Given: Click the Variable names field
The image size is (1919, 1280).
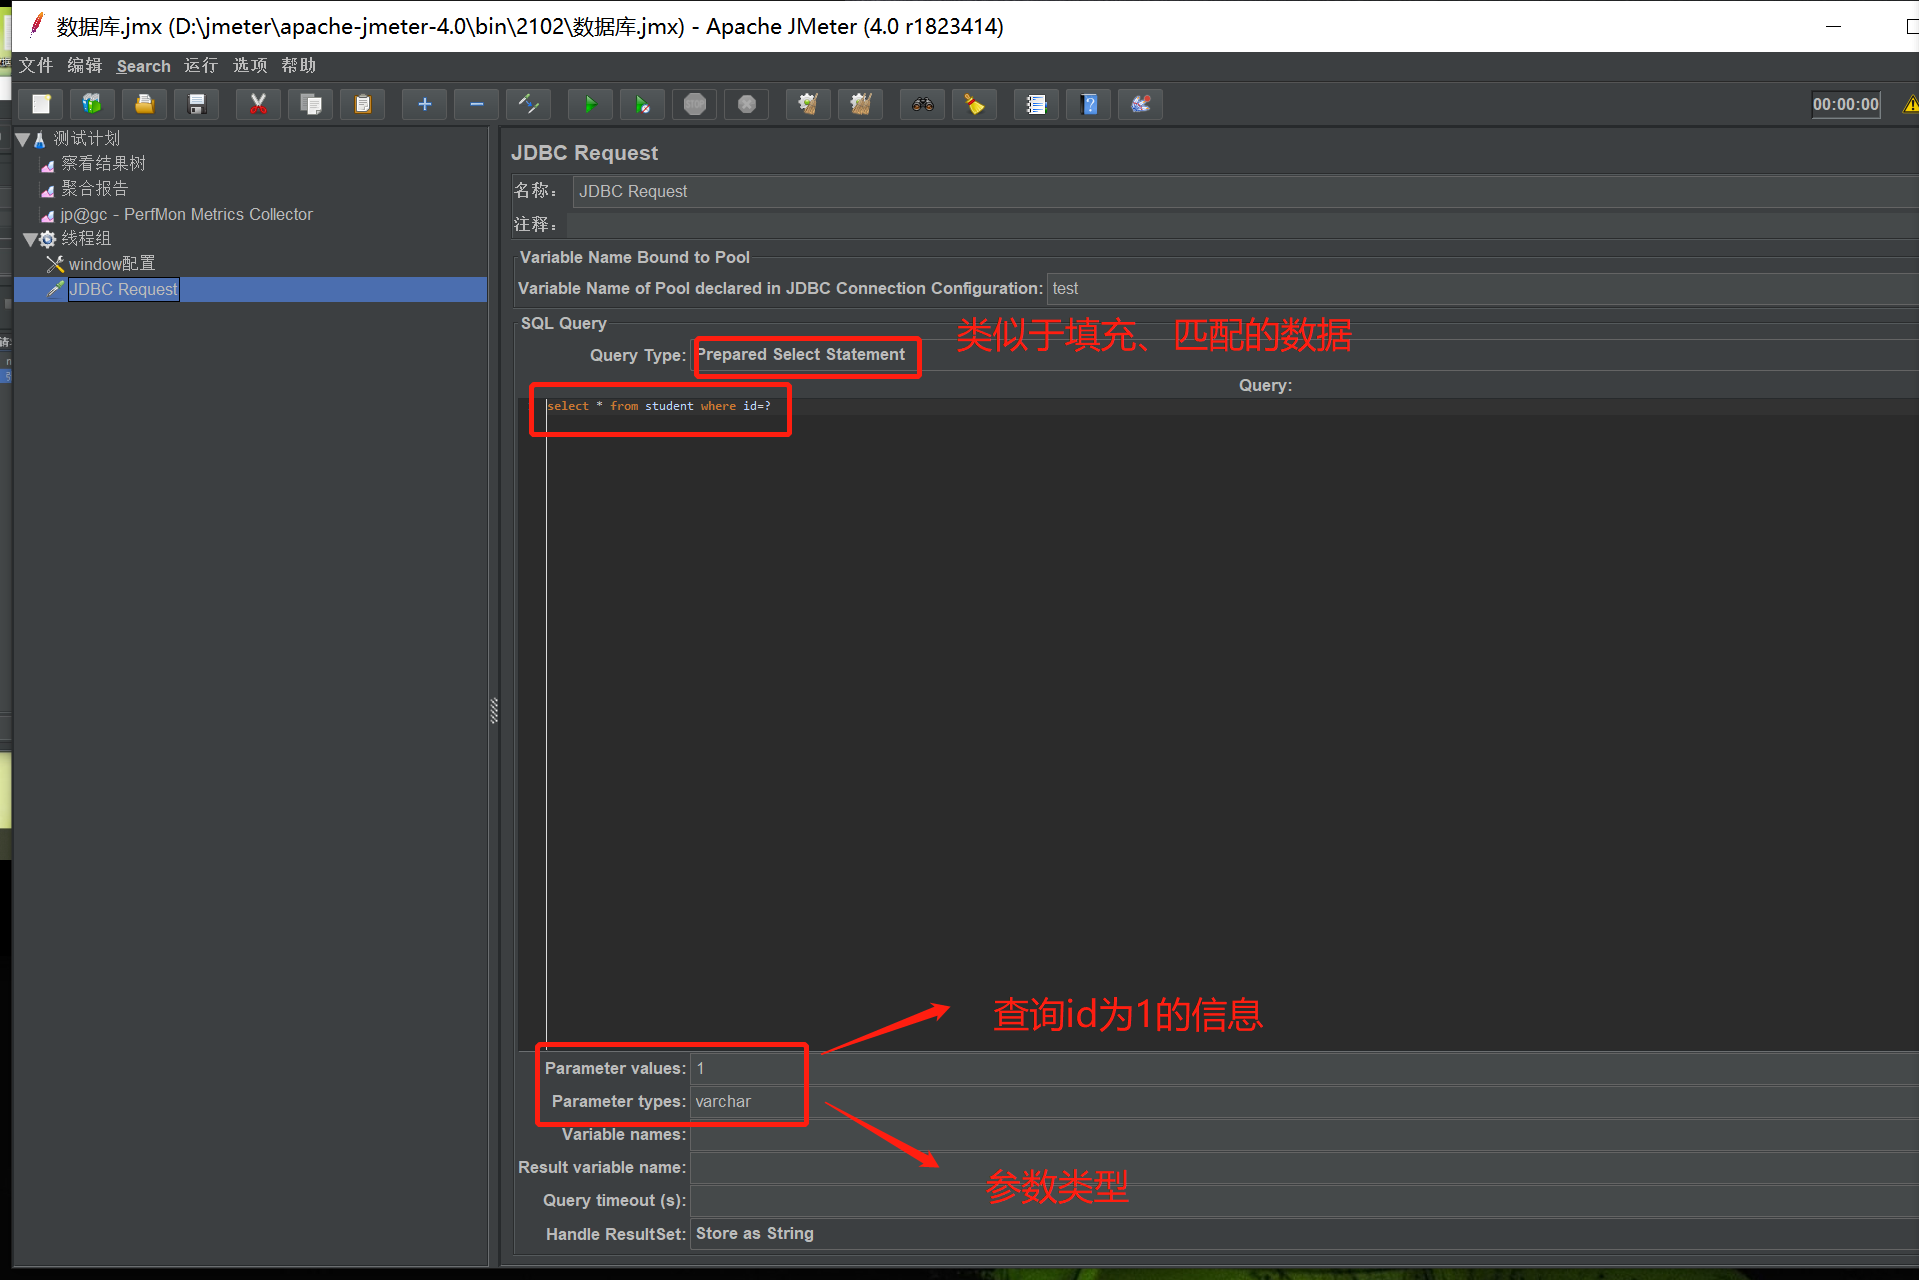Looking at the screenshot, I should (x=1305, y=1135).
